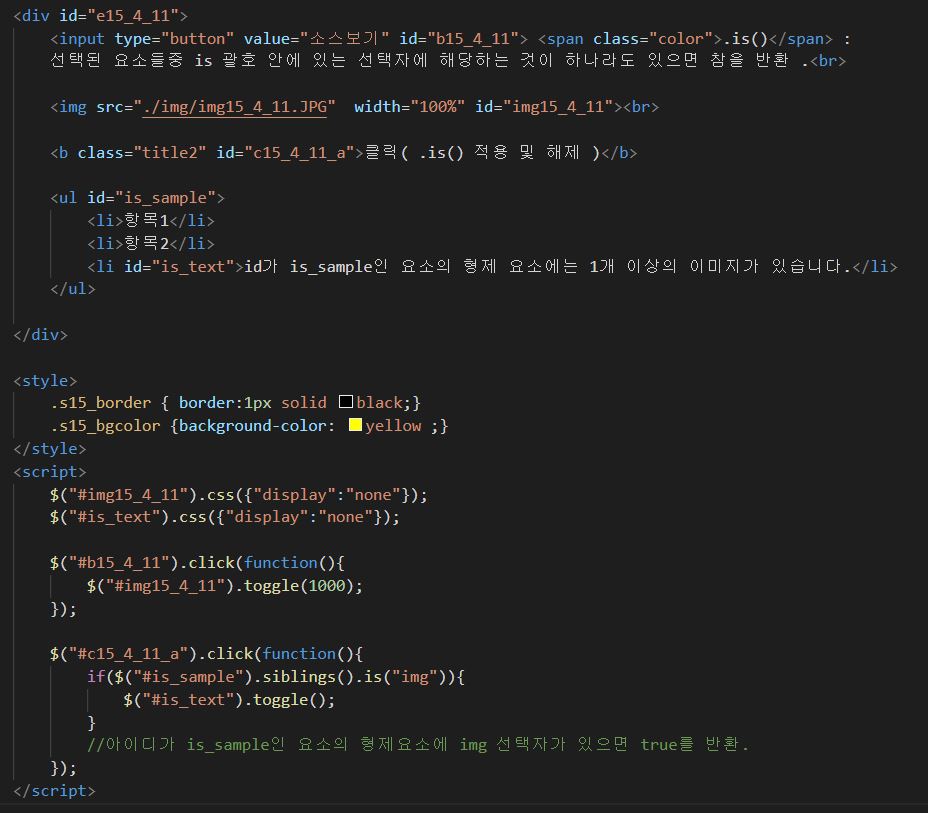Click the closing </style> tag
928x813 pixels.
tap(50, 449)
